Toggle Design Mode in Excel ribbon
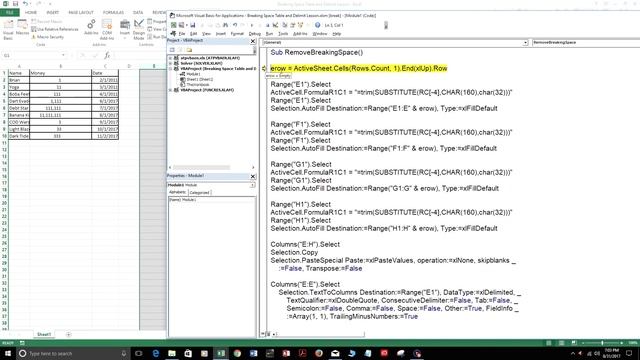Image resolution: width=640 pixels, height=360 pixels. click(139, 29)
